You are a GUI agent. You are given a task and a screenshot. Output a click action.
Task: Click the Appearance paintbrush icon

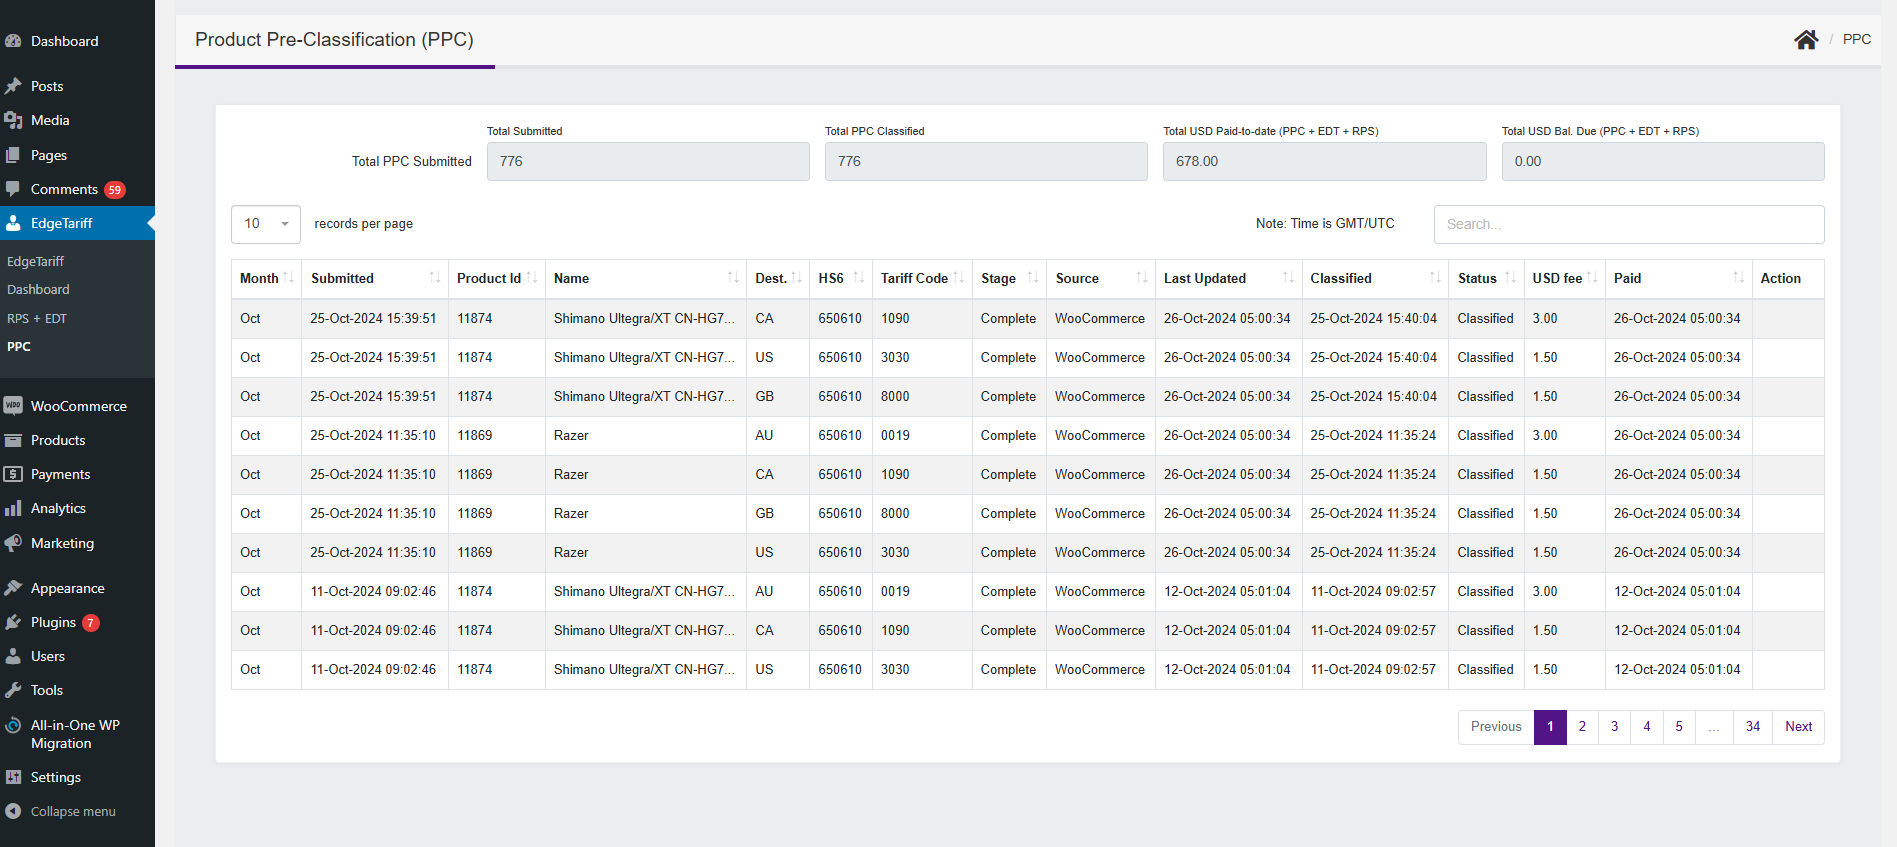13,588
